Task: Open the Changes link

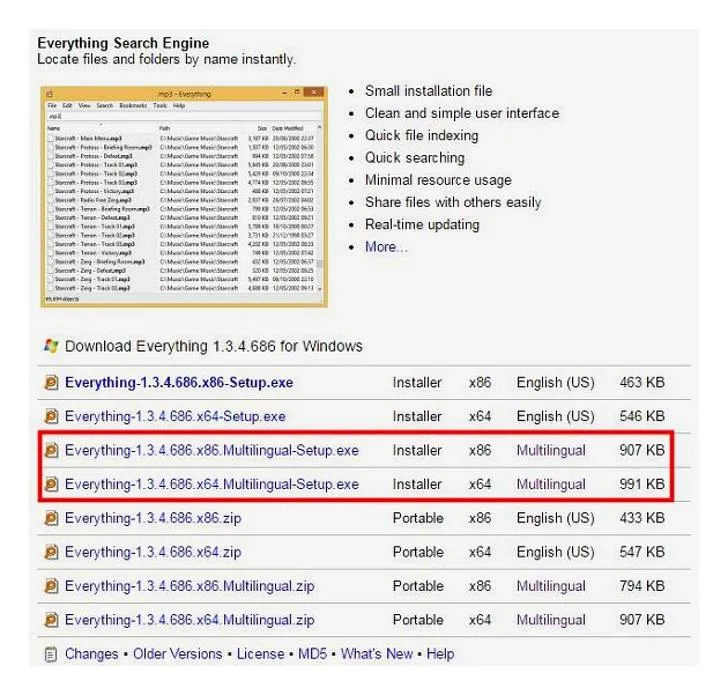Action: pyautogui.click(x=91, y=654)
